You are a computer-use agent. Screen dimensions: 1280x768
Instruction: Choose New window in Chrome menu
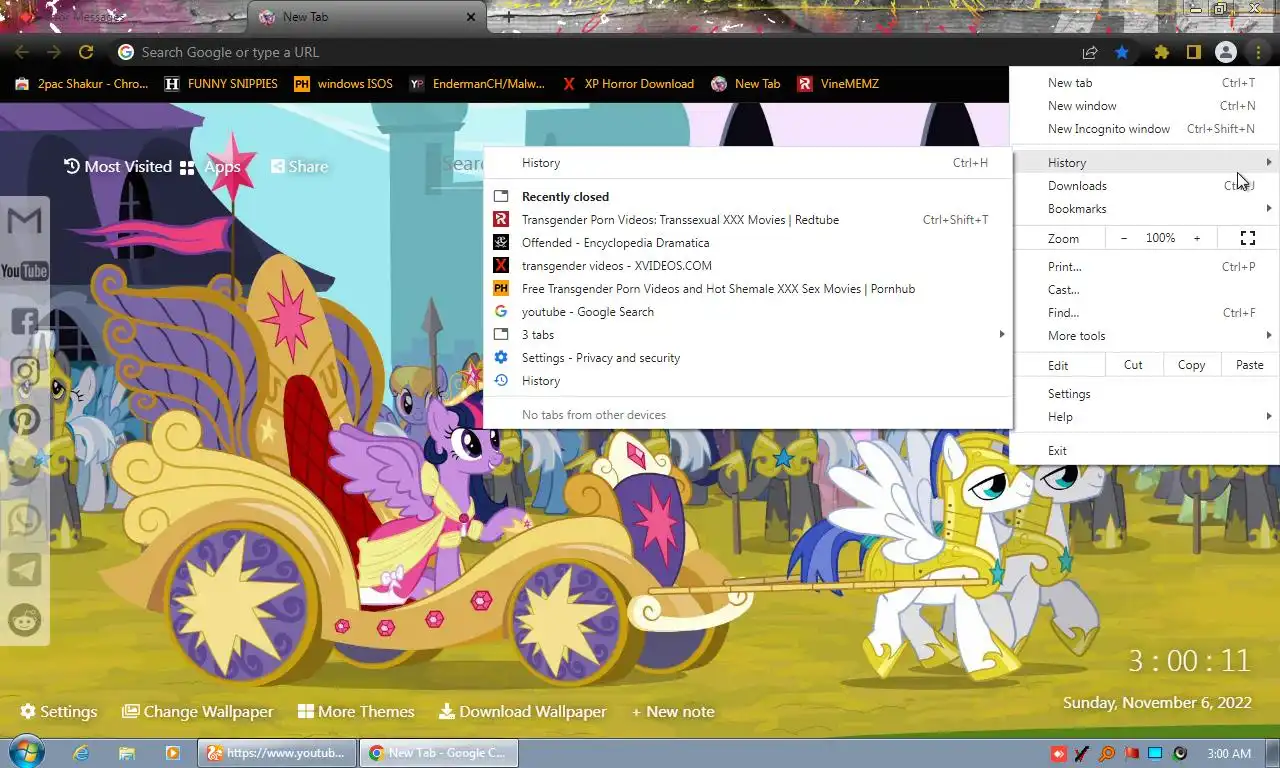click(1144, 106)
